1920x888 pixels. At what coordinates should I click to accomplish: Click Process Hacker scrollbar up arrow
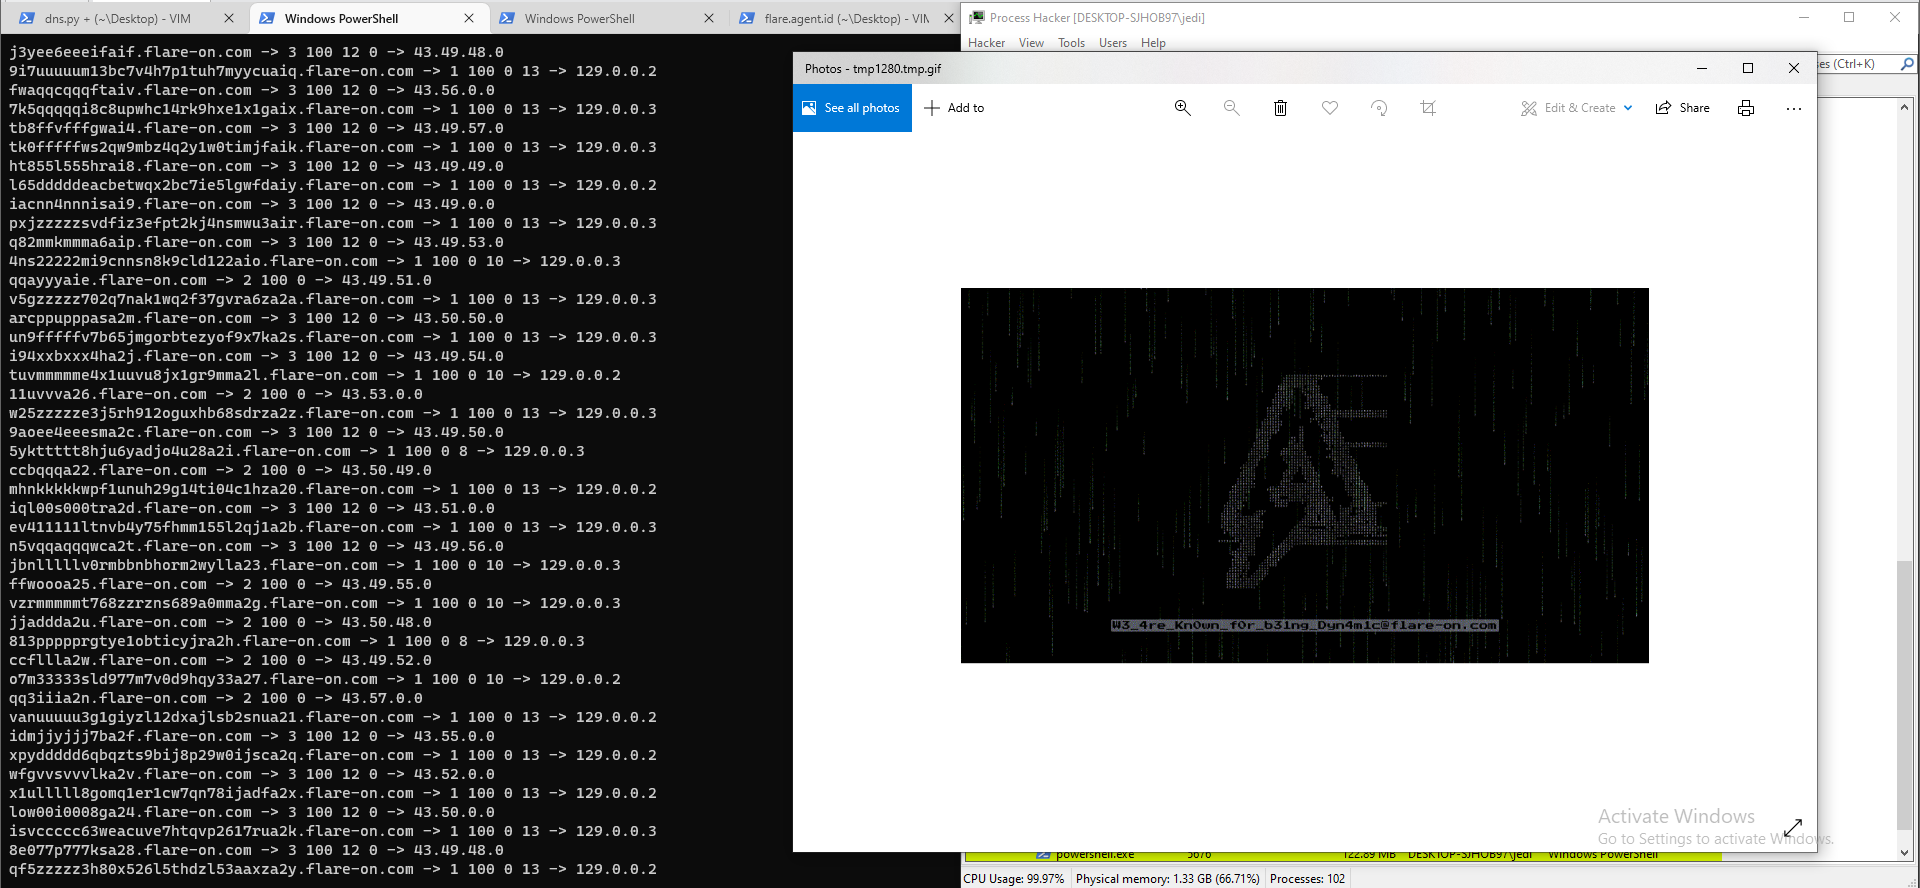coord(1904,107)
